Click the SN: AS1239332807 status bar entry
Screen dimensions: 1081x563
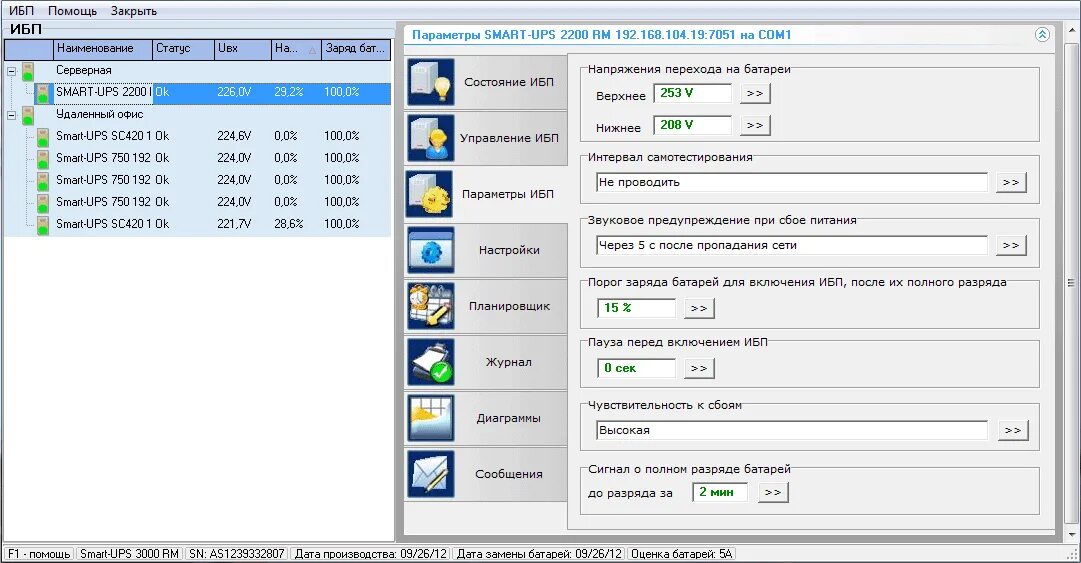(x=236, y=554)
